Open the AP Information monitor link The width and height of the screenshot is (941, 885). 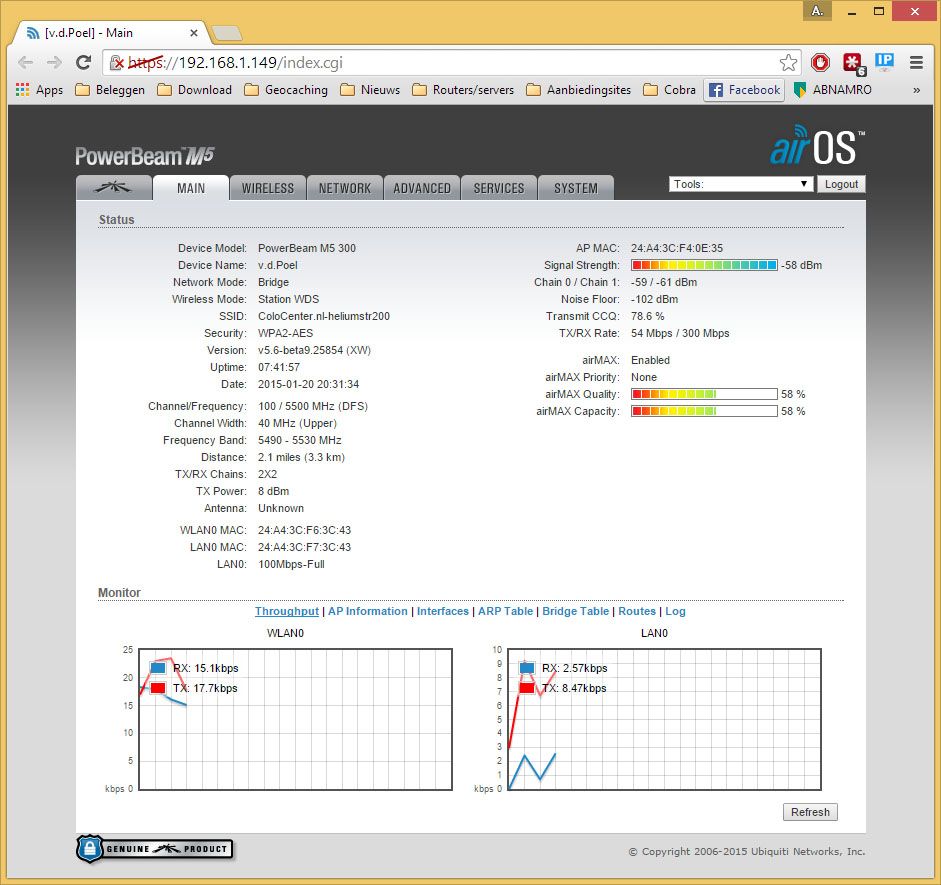[x=368, y=611]
